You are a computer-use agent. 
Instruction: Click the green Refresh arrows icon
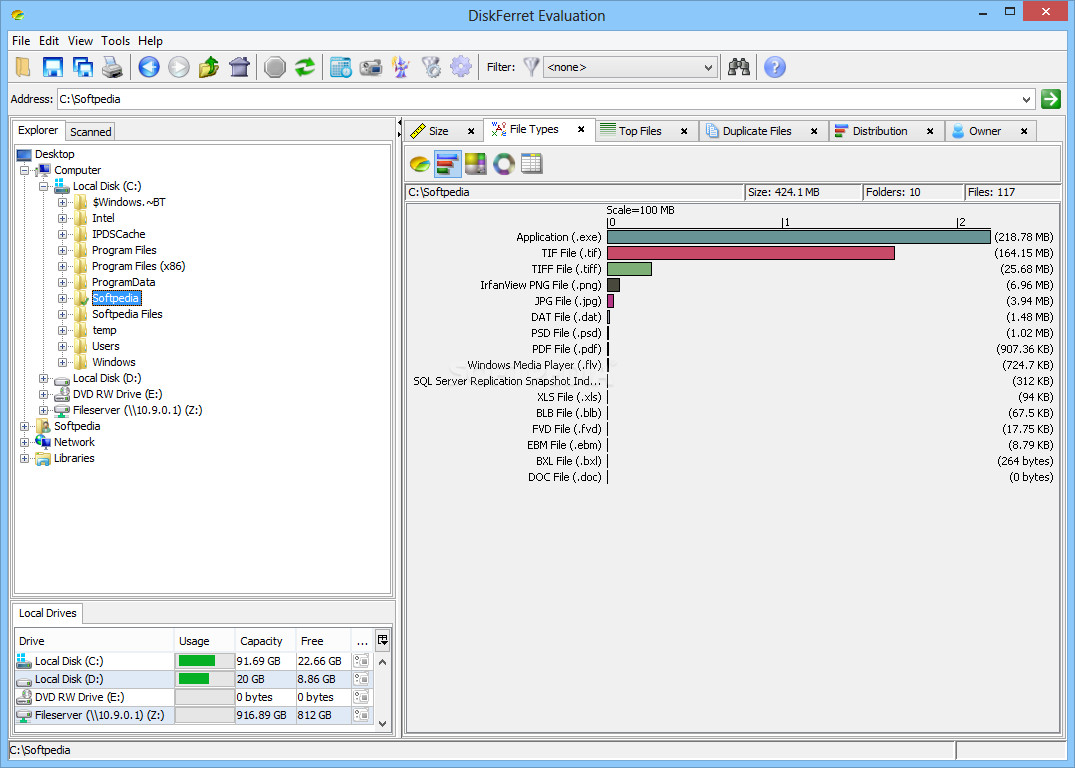[x=305, y=67]
